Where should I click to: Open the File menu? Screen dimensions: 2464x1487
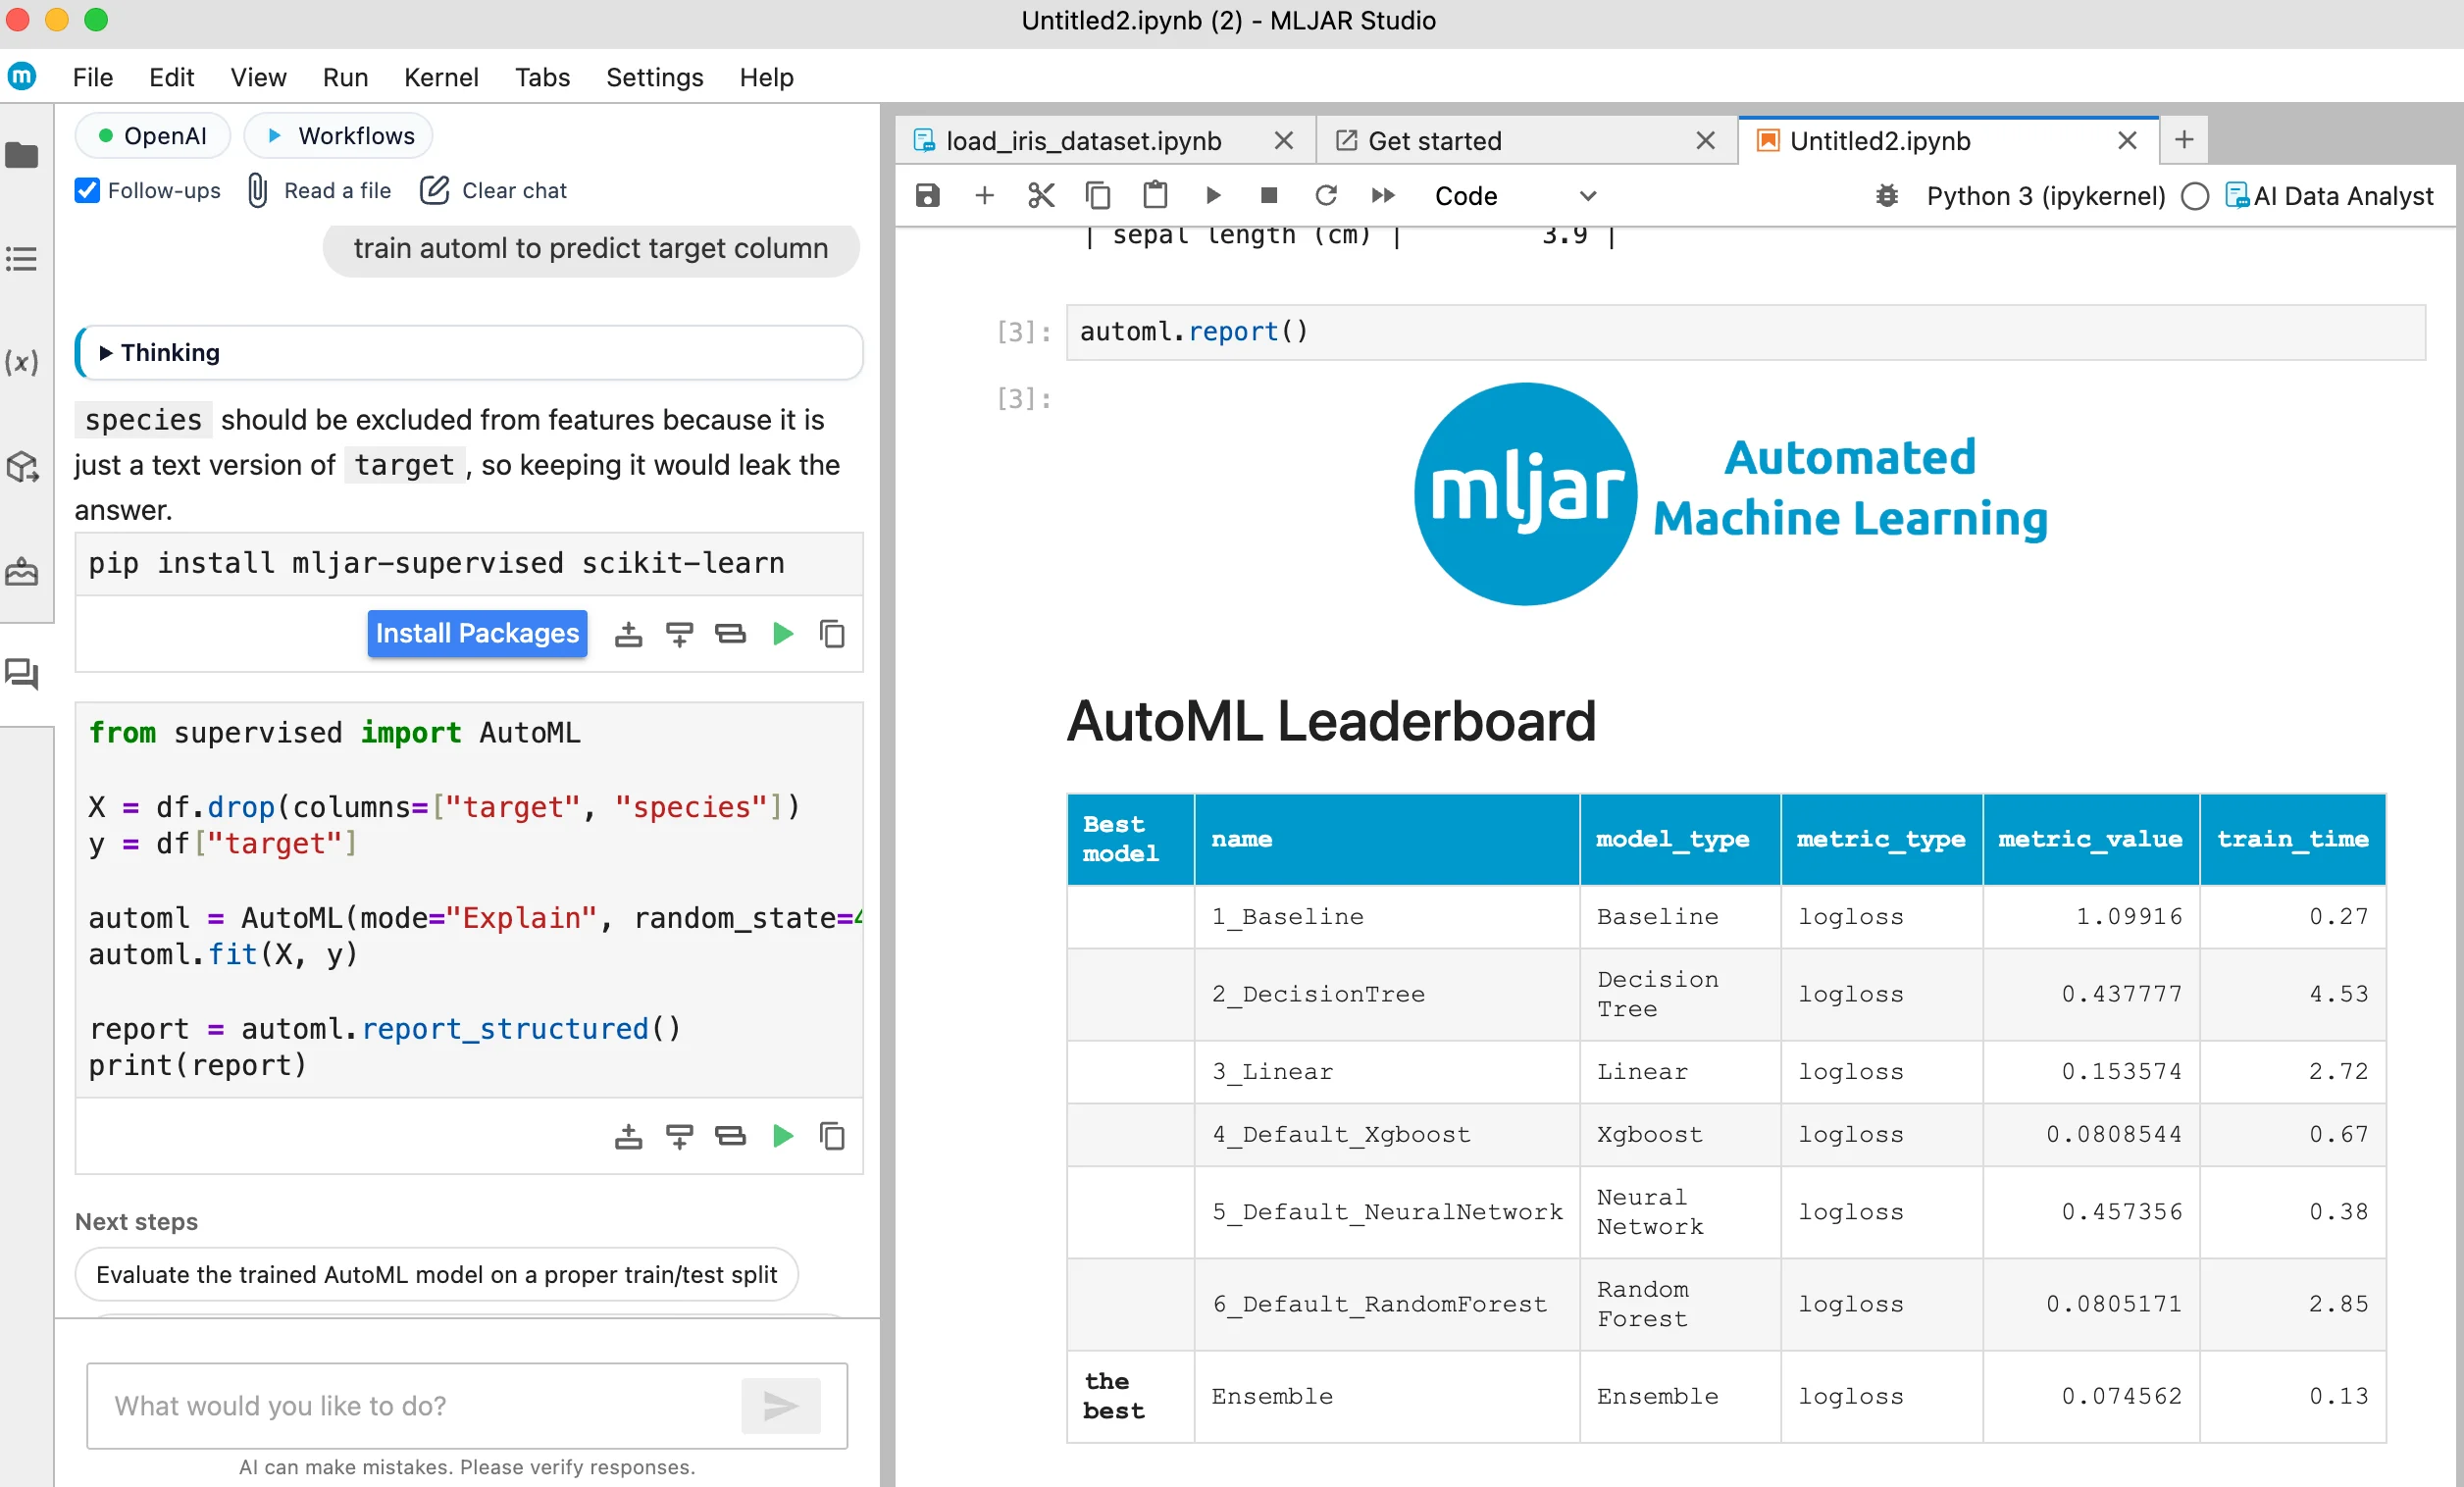click(x=93, y=77)
